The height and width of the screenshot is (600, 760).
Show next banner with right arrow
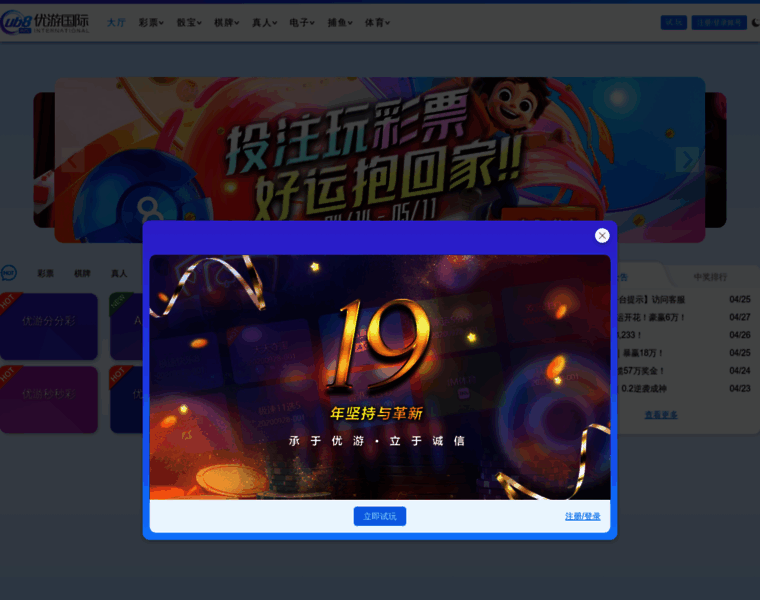tap(687, 159)
